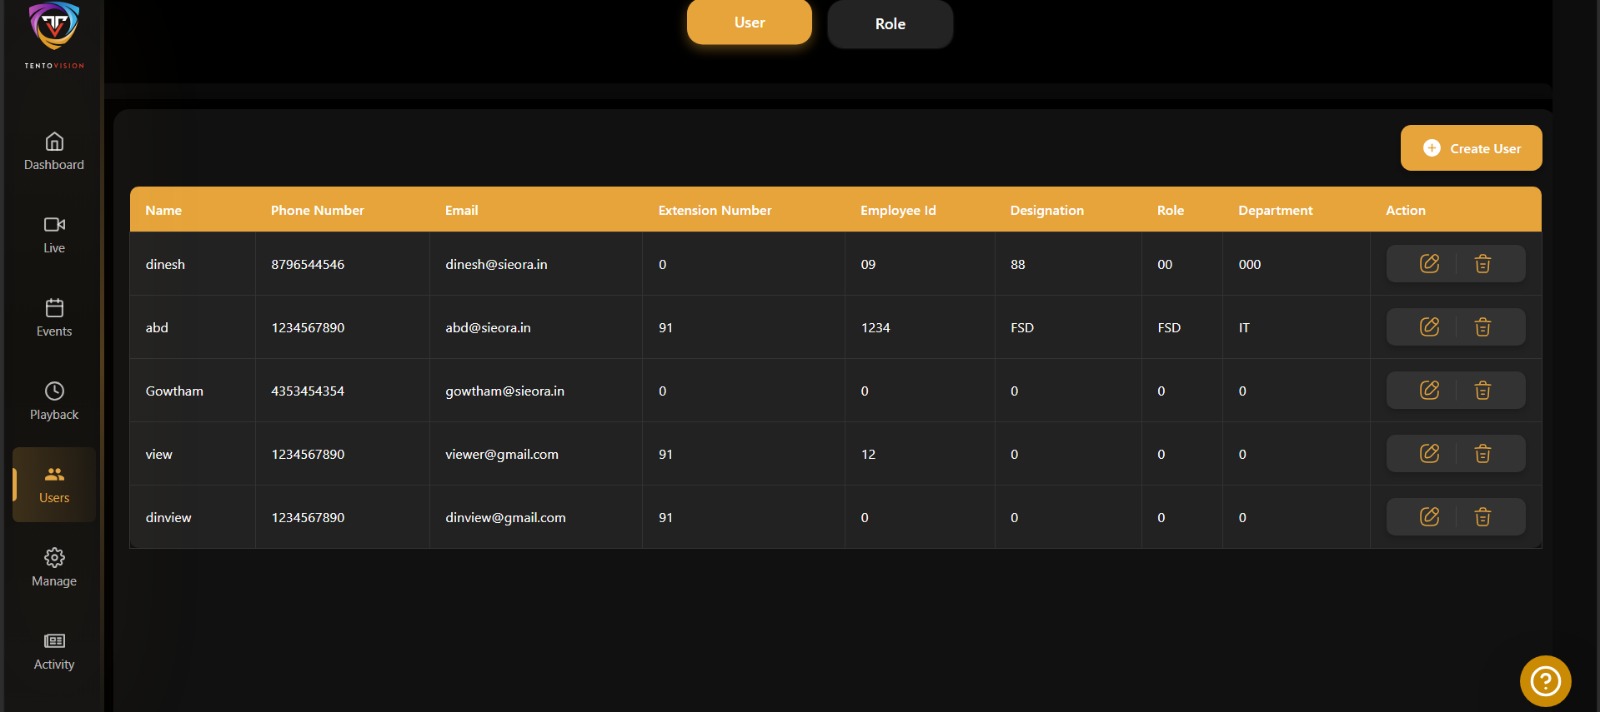This screenshot has height=712, width=1600.
Task: Delete the dinview user
Action: (1482, 517)
